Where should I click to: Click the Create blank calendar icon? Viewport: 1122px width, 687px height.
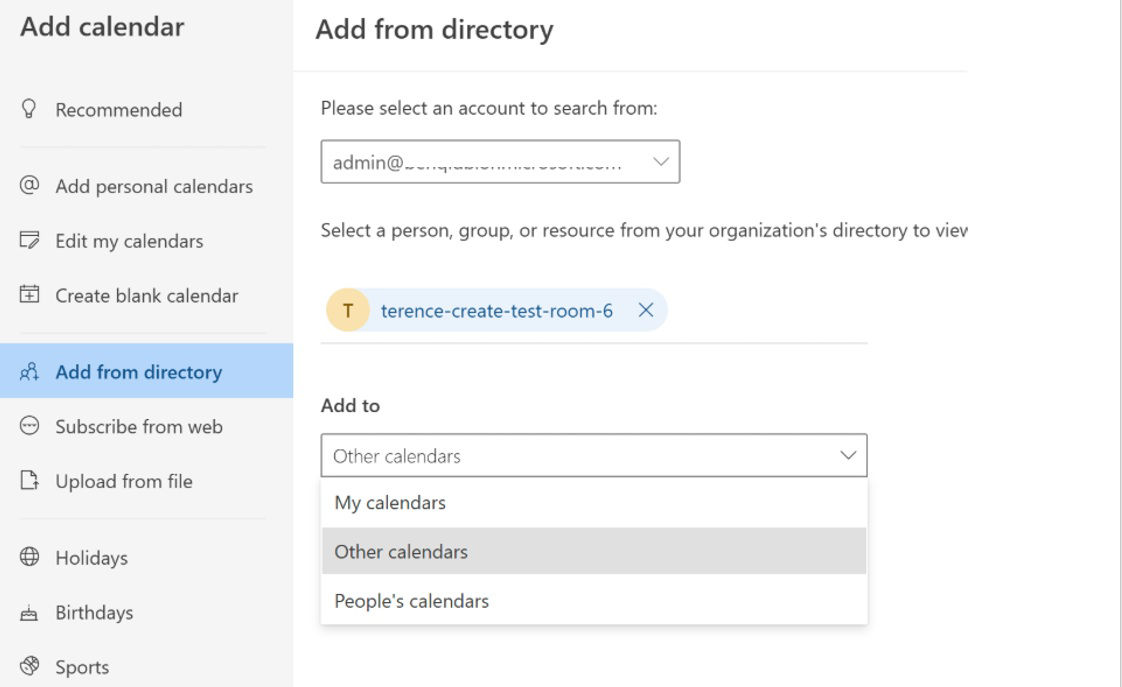coord(29,295)
